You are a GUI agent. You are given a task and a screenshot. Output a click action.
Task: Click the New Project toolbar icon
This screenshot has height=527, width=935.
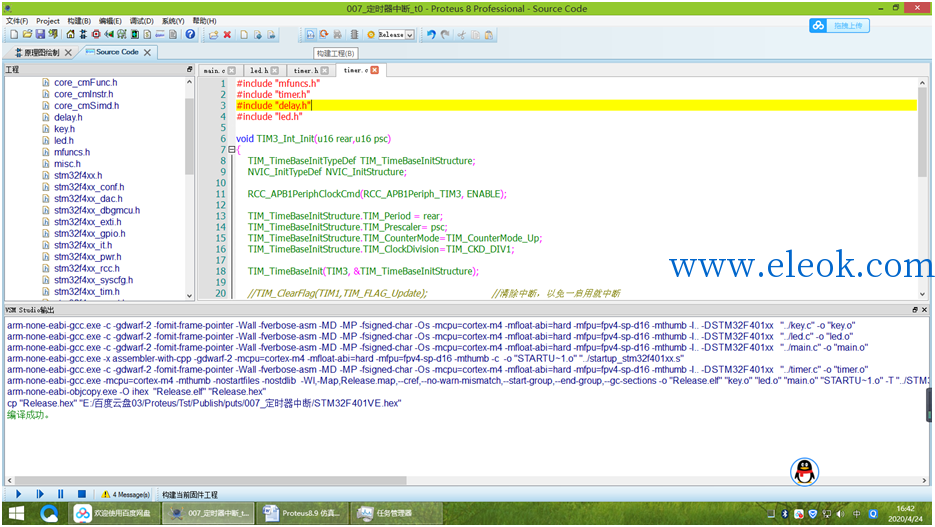pos(14,35)
